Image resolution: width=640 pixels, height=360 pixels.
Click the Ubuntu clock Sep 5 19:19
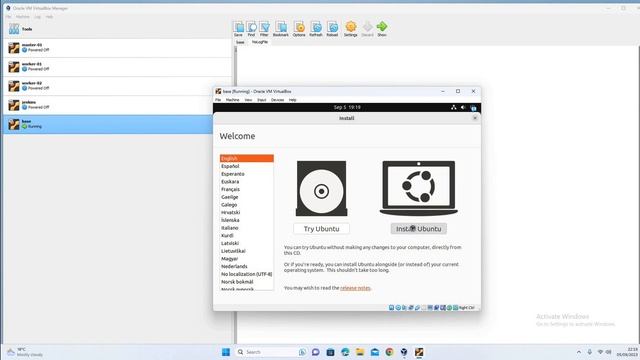[x=347, y=107]
